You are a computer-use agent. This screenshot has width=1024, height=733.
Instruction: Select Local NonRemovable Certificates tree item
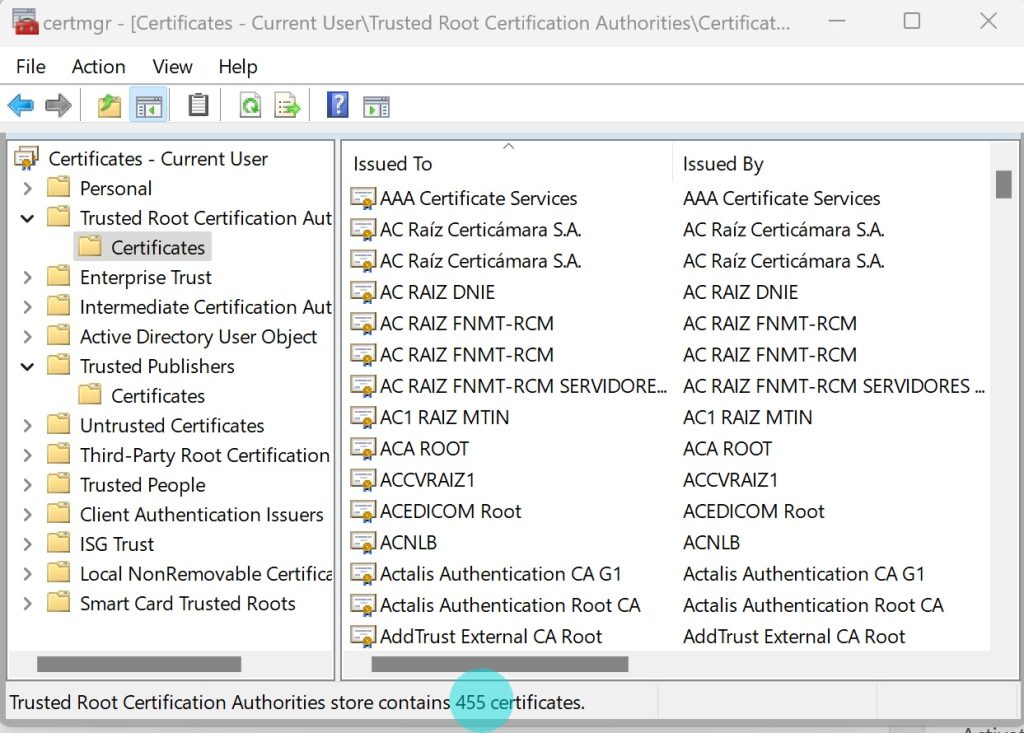point(206,574)
